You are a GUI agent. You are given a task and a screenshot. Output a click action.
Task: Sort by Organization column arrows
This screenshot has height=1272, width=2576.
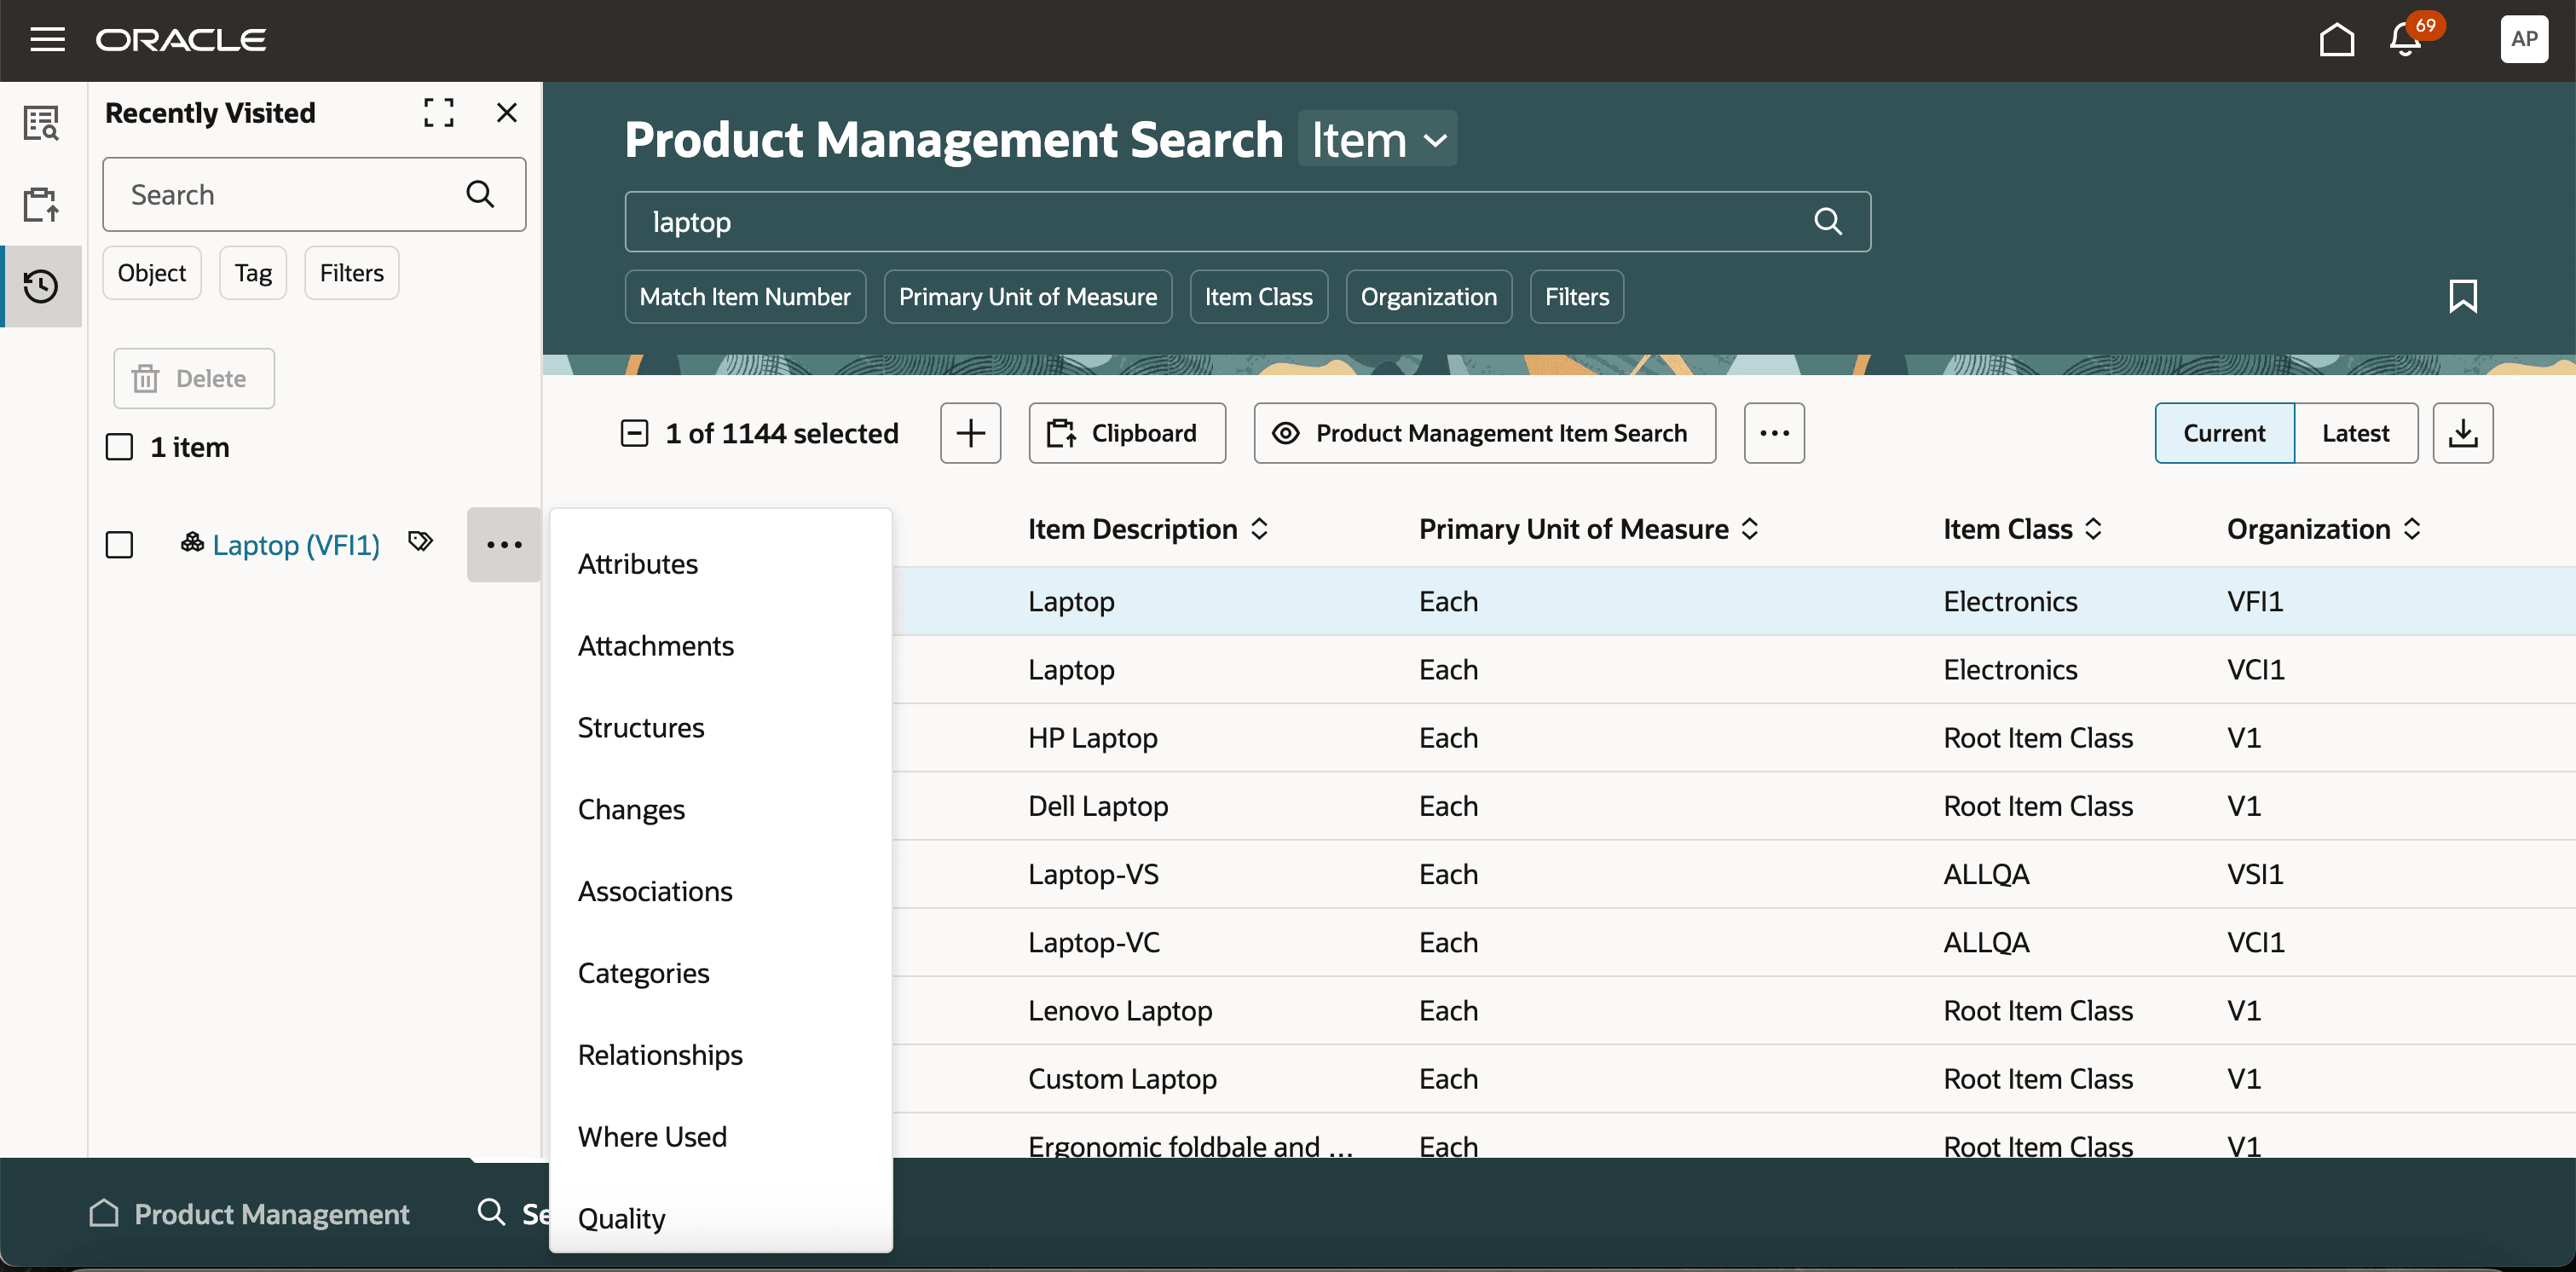point(2412,529)
